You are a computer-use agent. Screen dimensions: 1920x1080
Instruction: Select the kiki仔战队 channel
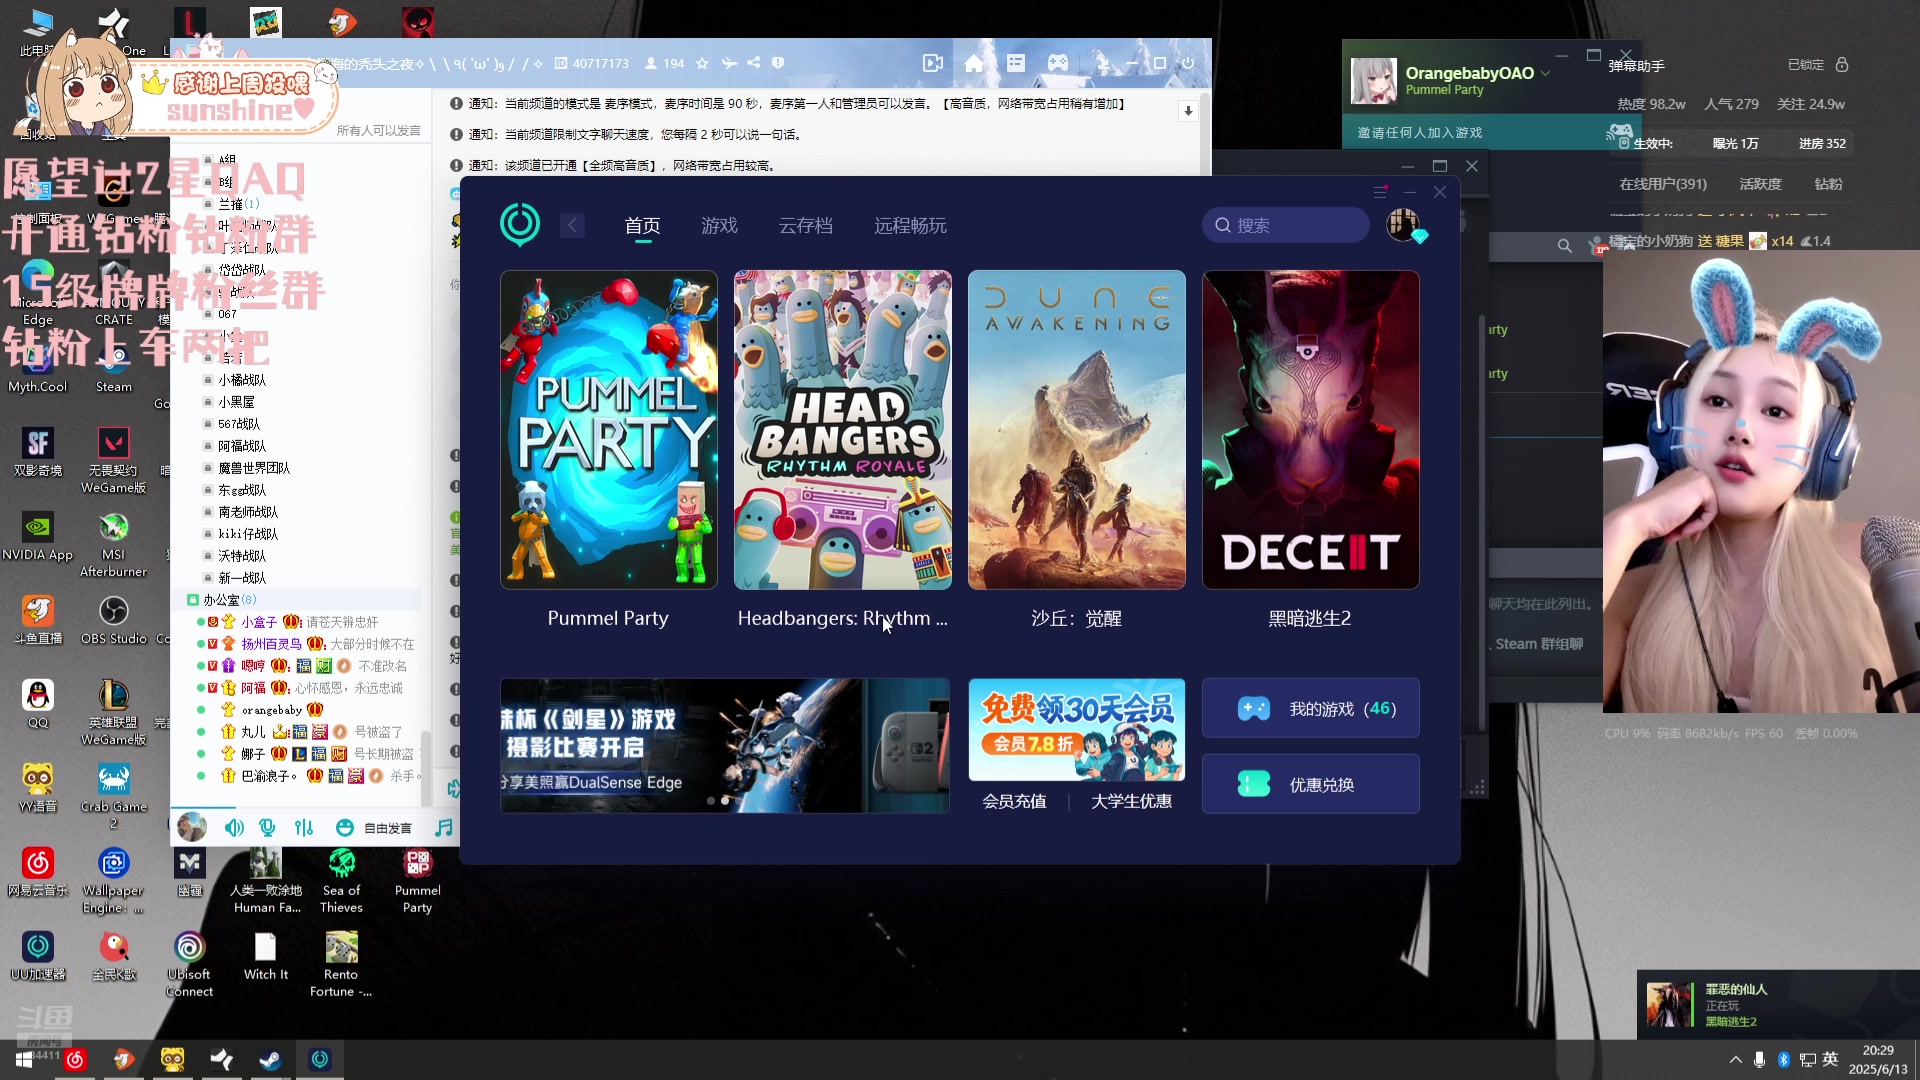coord(248,534)
